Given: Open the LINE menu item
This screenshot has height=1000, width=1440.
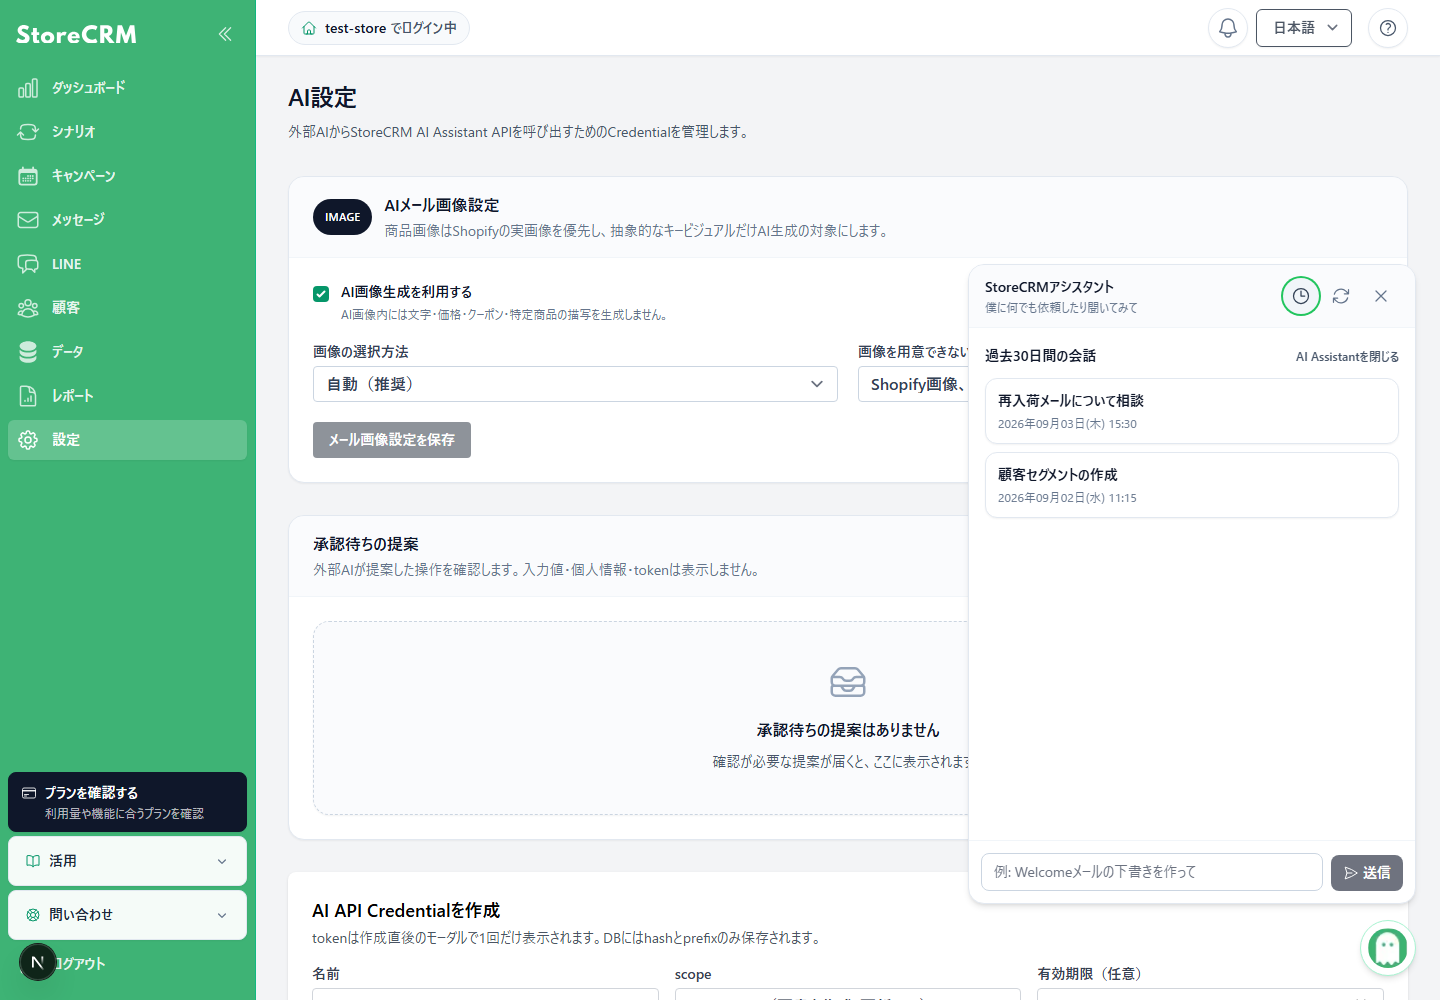Looking at the screenshot, I should 127,264.
